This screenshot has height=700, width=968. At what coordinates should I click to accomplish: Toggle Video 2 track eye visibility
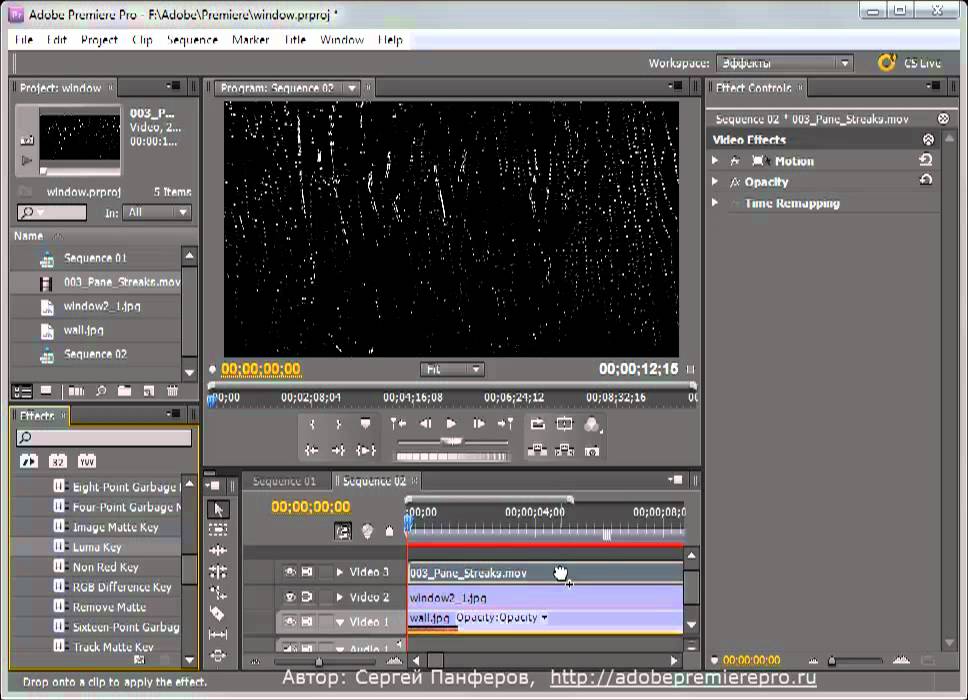[x=290, y=597]
